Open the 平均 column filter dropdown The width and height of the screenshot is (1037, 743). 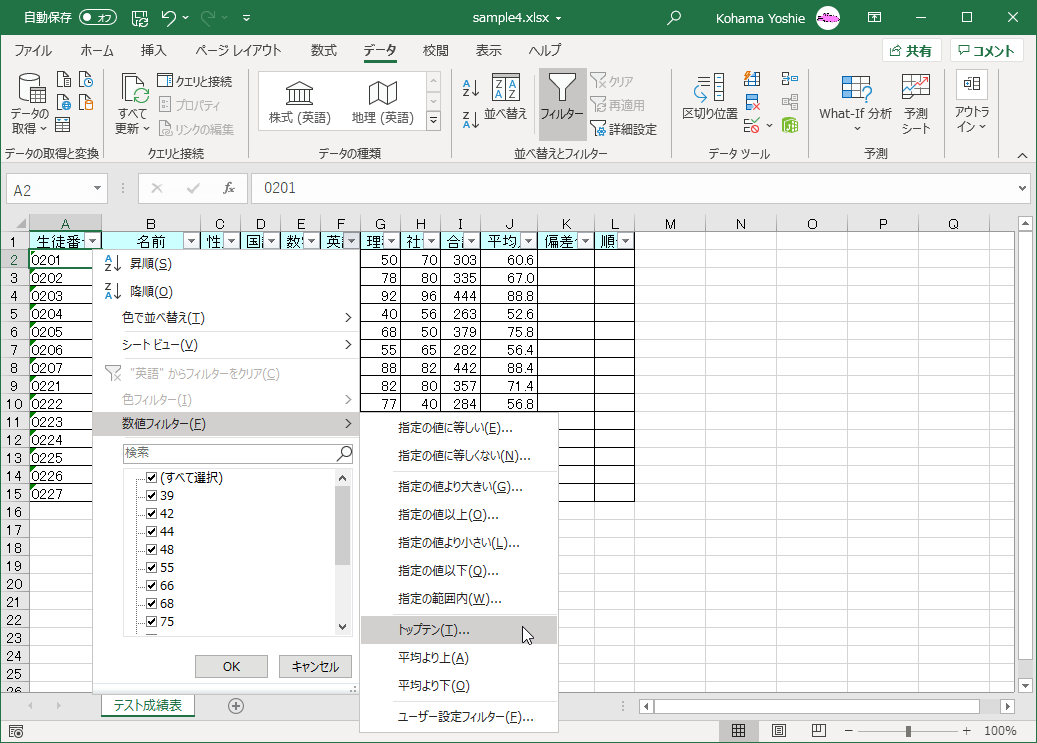pos(528,241)
